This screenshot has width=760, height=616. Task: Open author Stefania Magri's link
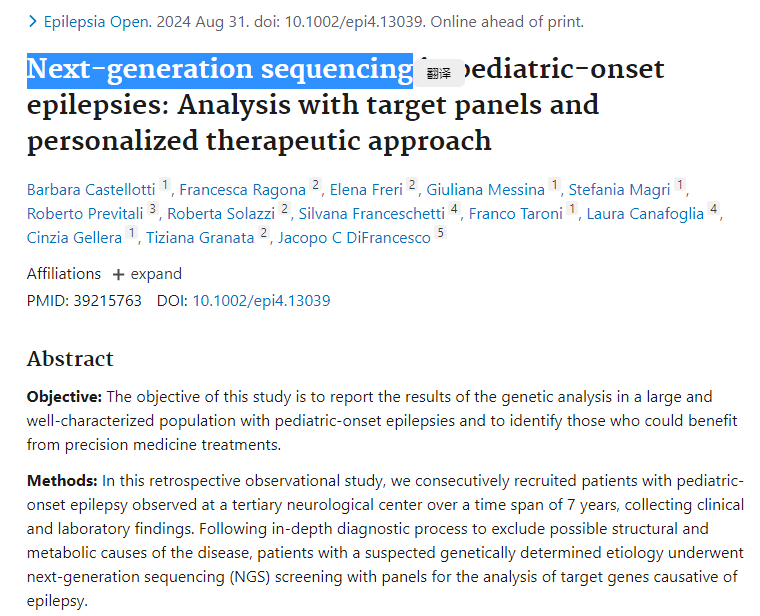[619, 190]
